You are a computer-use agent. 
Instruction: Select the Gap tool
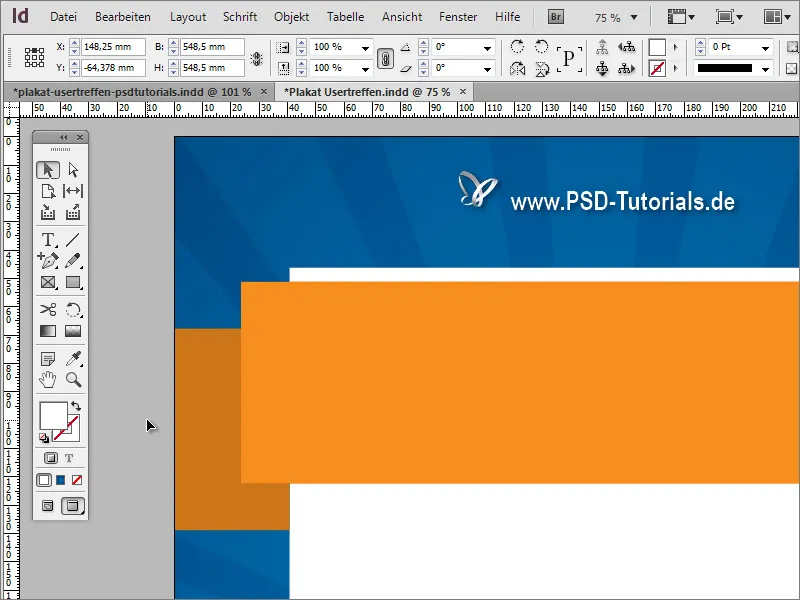pos(73,191)
